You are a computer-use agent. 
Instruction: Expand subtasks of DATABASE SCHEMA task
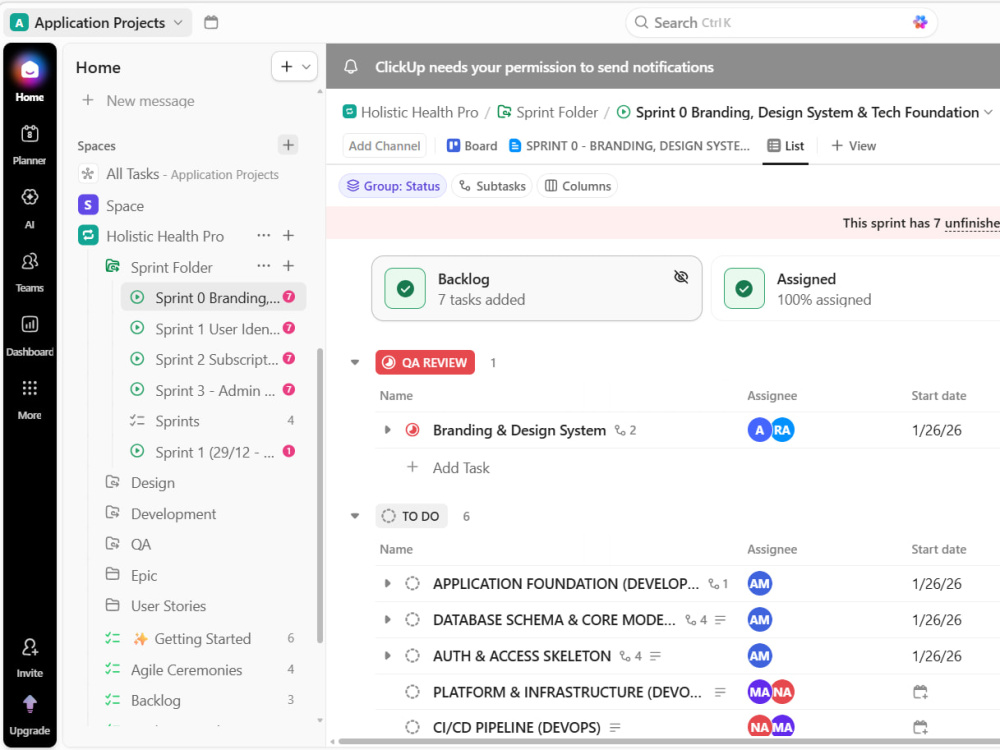click(x=387, y=620)
